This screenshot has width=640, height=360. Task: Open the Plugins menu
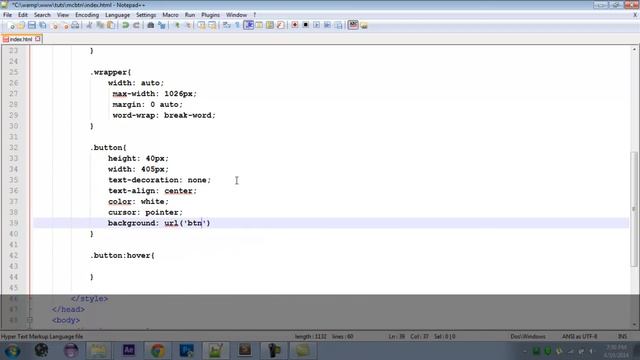[210, 15]
